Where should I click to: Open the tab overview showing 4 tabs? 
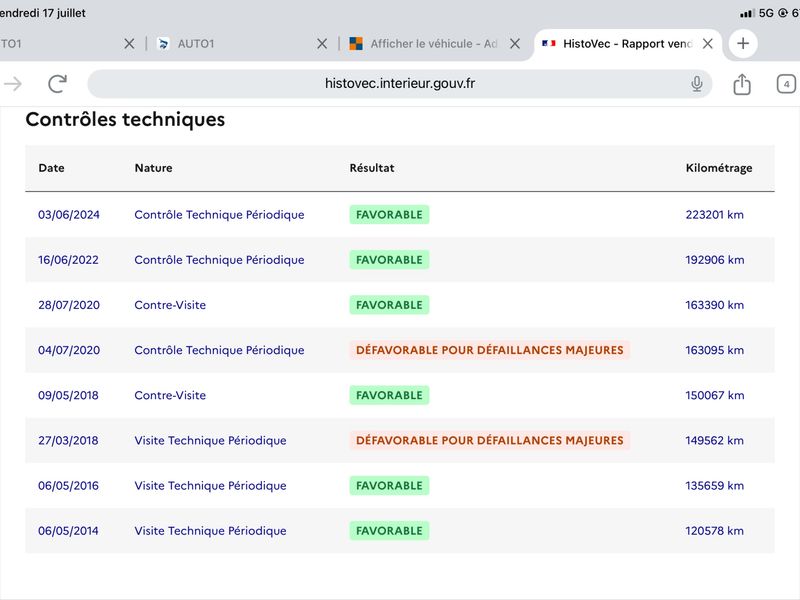point(786,84)
